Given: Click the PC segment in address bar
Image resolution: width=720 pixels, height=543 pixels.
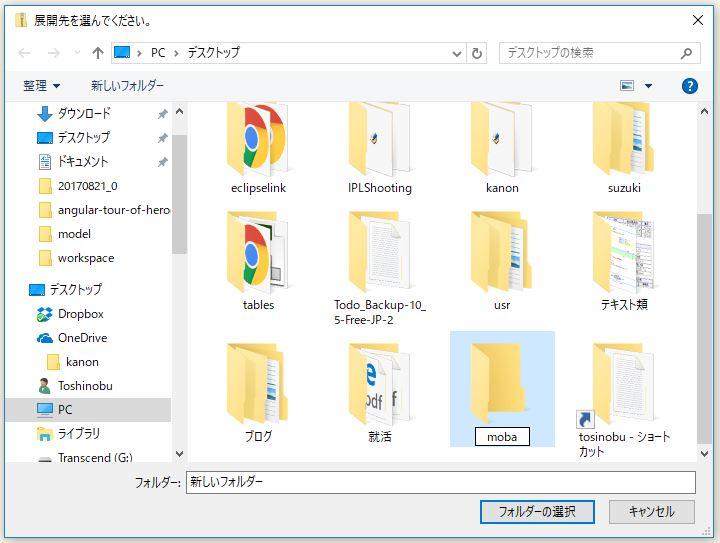Looking at the screenshot, I should (x=158, y=53).
